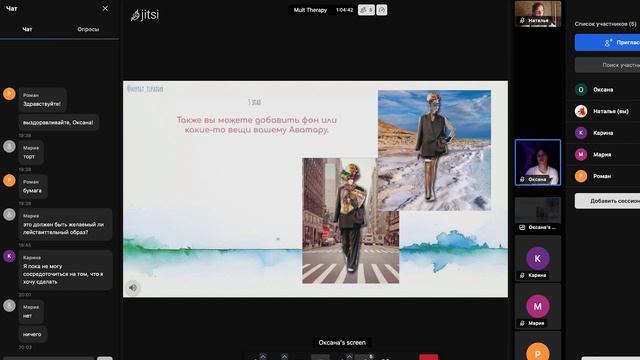Select the Оксана video thumbnail
Image resolution: width=640 pixels, height=360 pixels.
[x=538, y=162]
